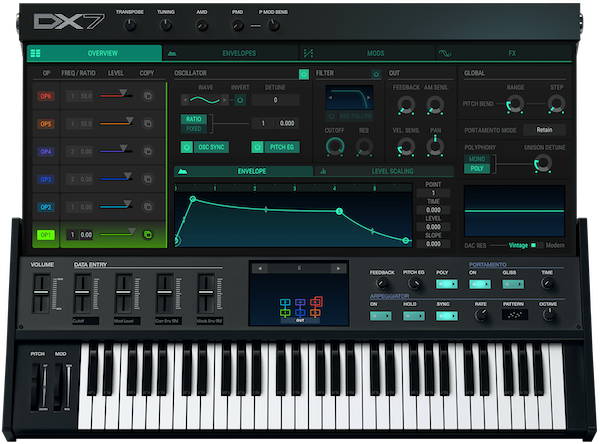Click the AM Sens knob
The image size is (600, 444).
[435, 105]
